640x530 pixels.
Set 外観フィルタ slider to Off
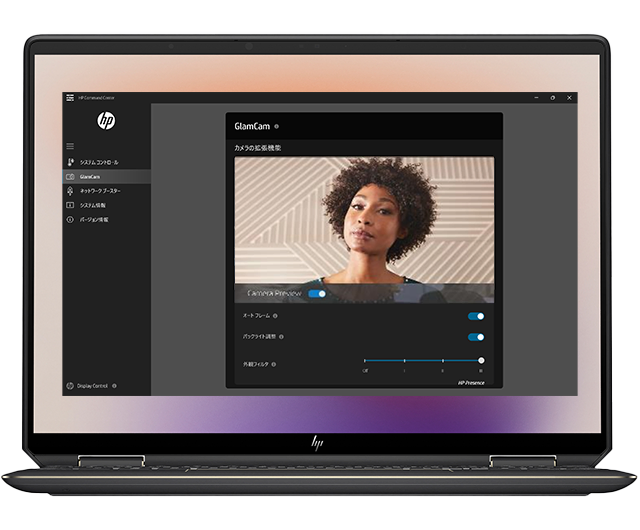[x=365, y=360]
